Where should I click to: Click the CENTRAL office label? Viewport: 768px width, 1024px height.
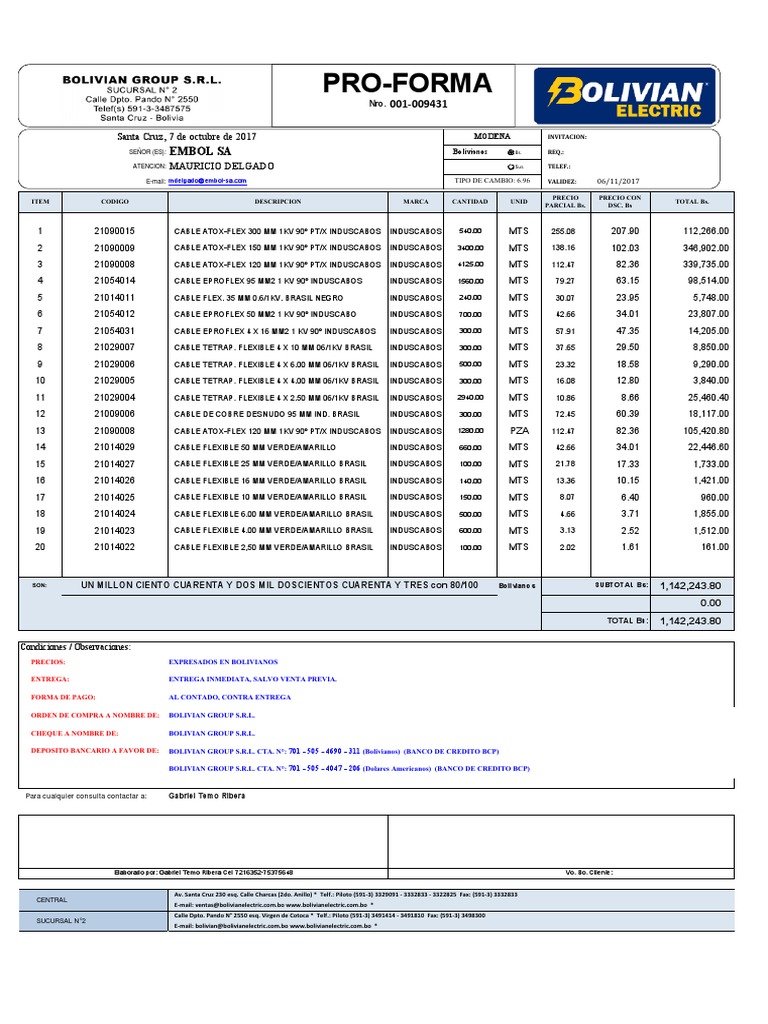pyautogui.click(x=52, y=900)
